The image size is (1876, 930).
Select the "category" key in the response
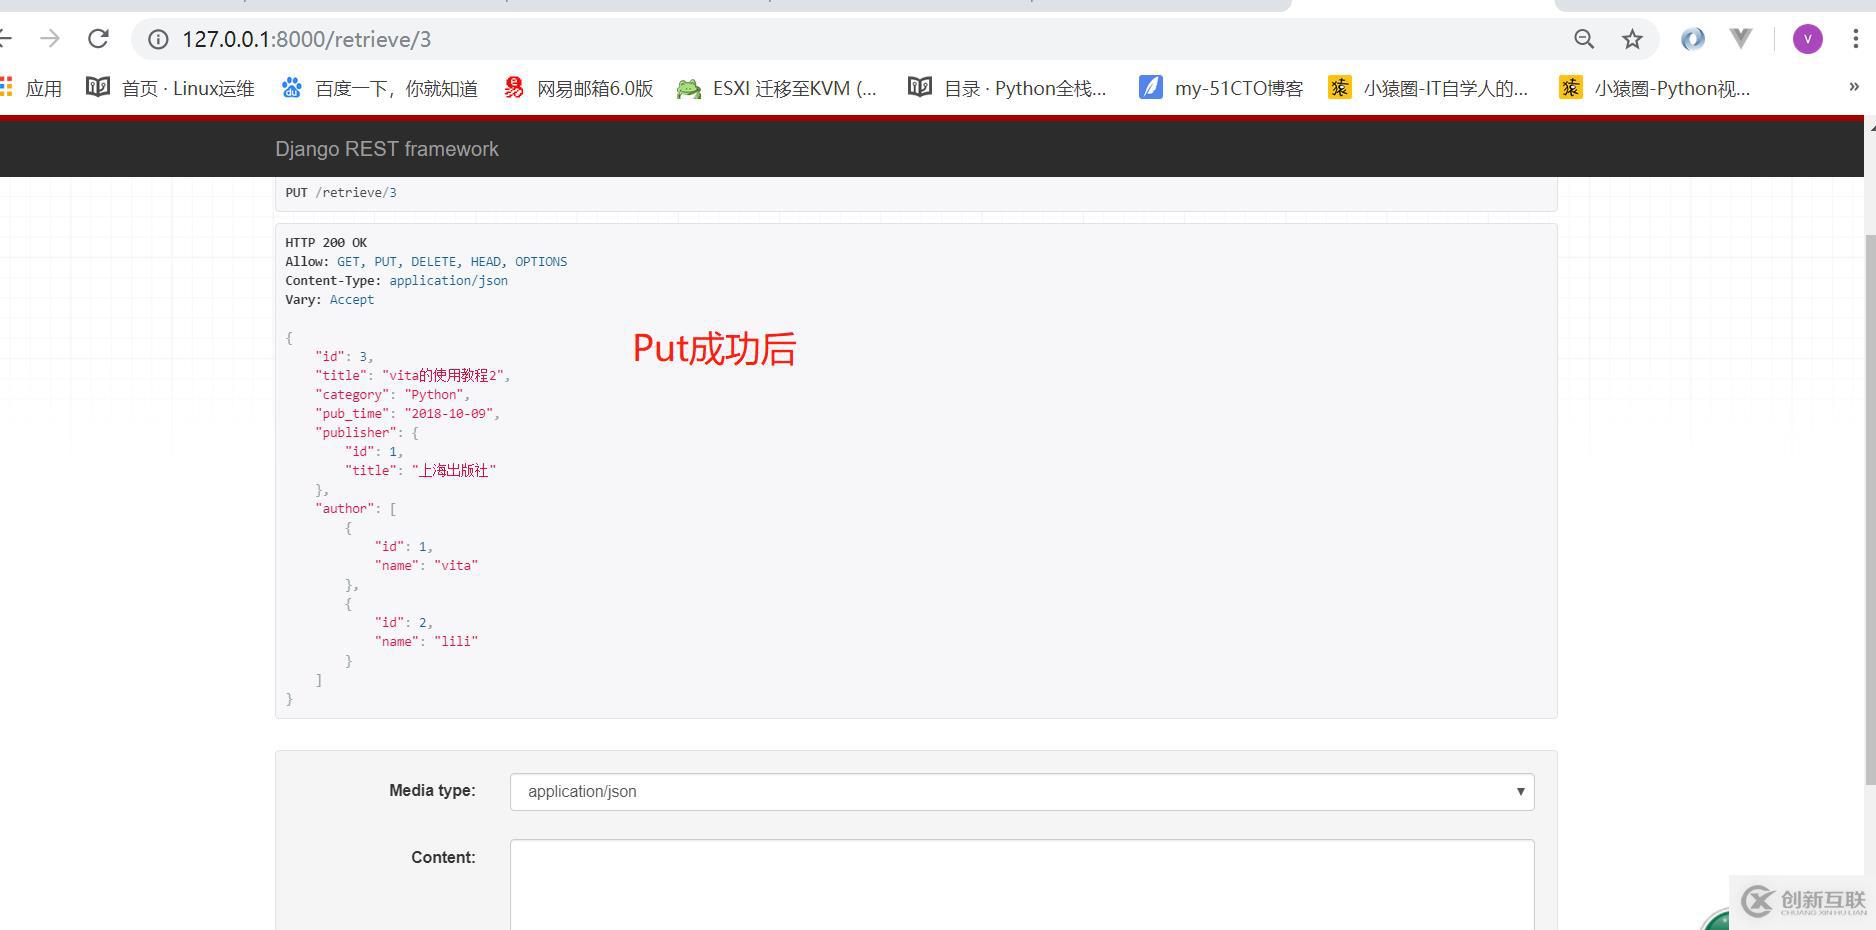pos(352,394)
